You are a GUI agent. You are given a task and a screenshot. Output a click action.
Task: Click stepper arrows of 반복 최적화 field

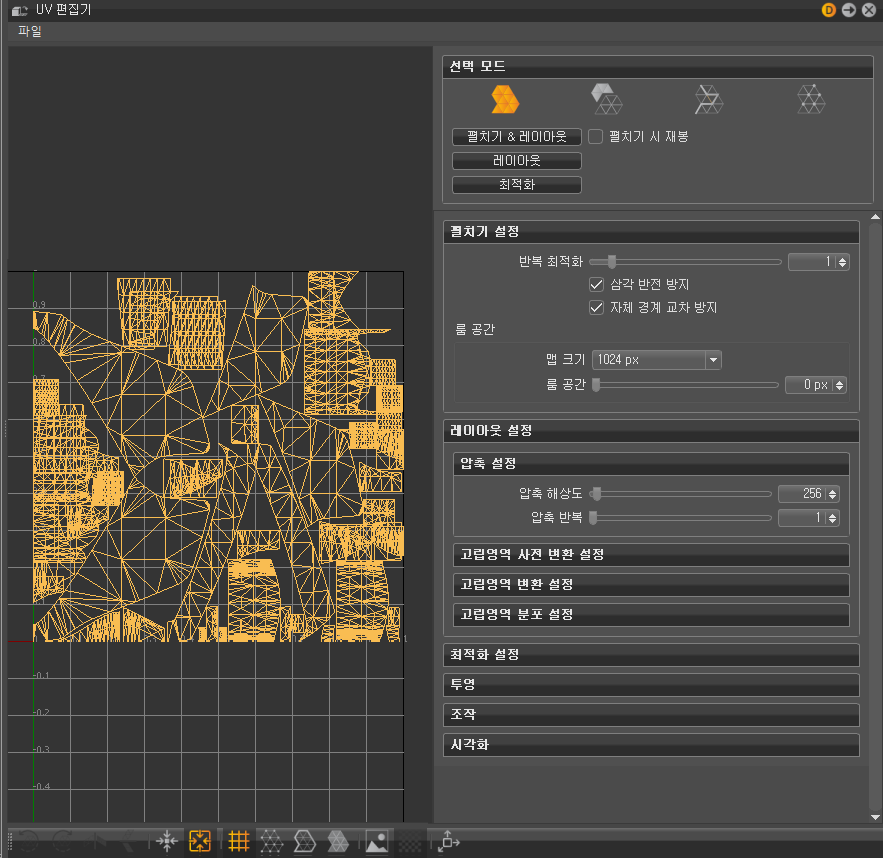[x=842, y=262]
